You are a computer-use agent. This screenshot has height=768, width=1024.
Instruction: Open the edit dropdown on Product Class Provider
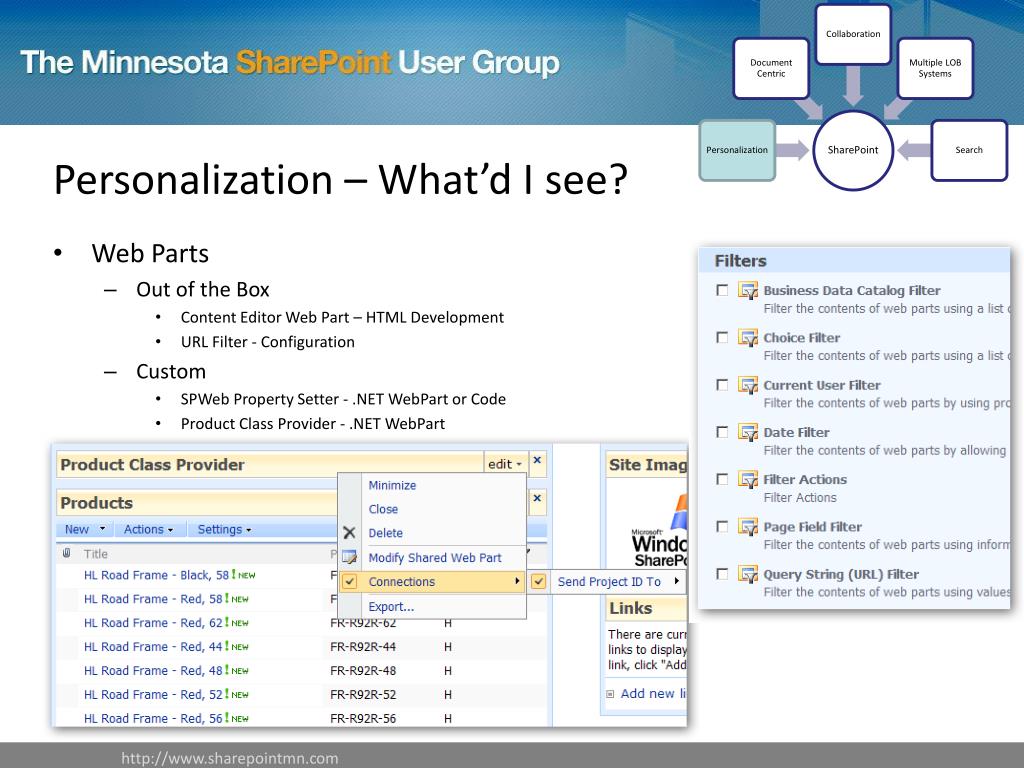tap(505, 464)
